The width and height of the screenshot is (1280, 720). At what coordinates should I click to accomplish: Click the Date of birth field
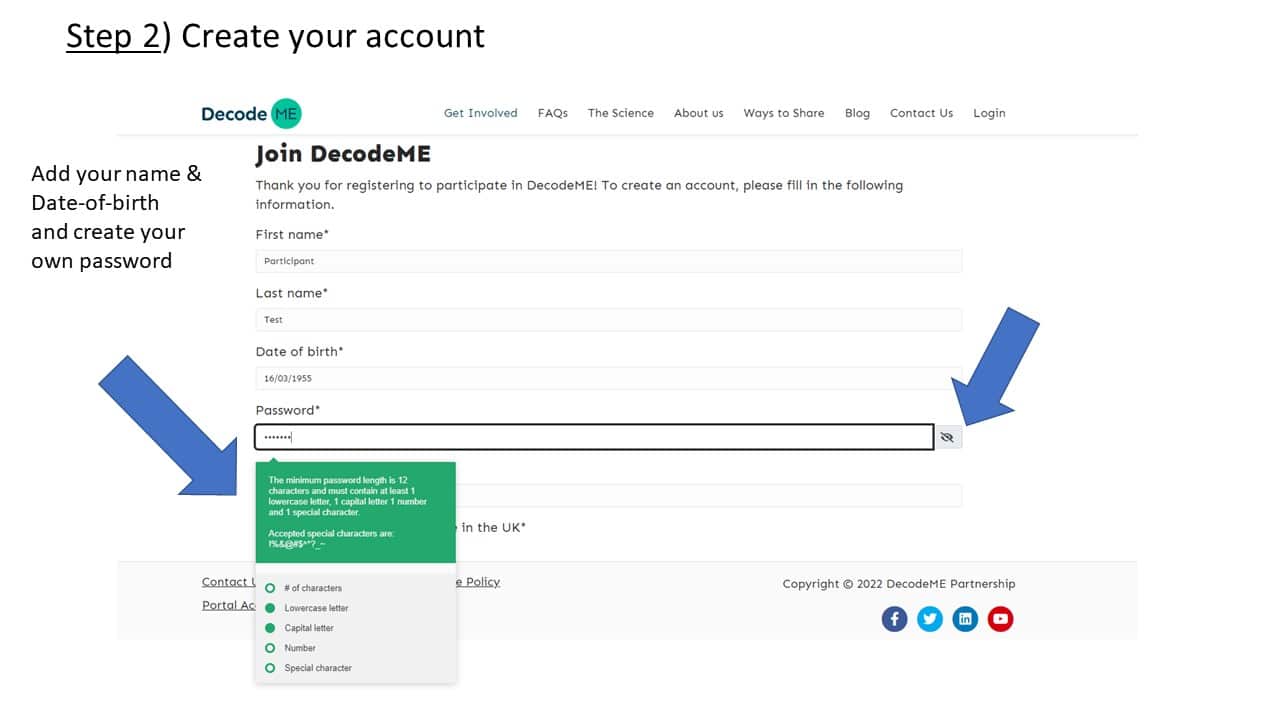[609, 378]
